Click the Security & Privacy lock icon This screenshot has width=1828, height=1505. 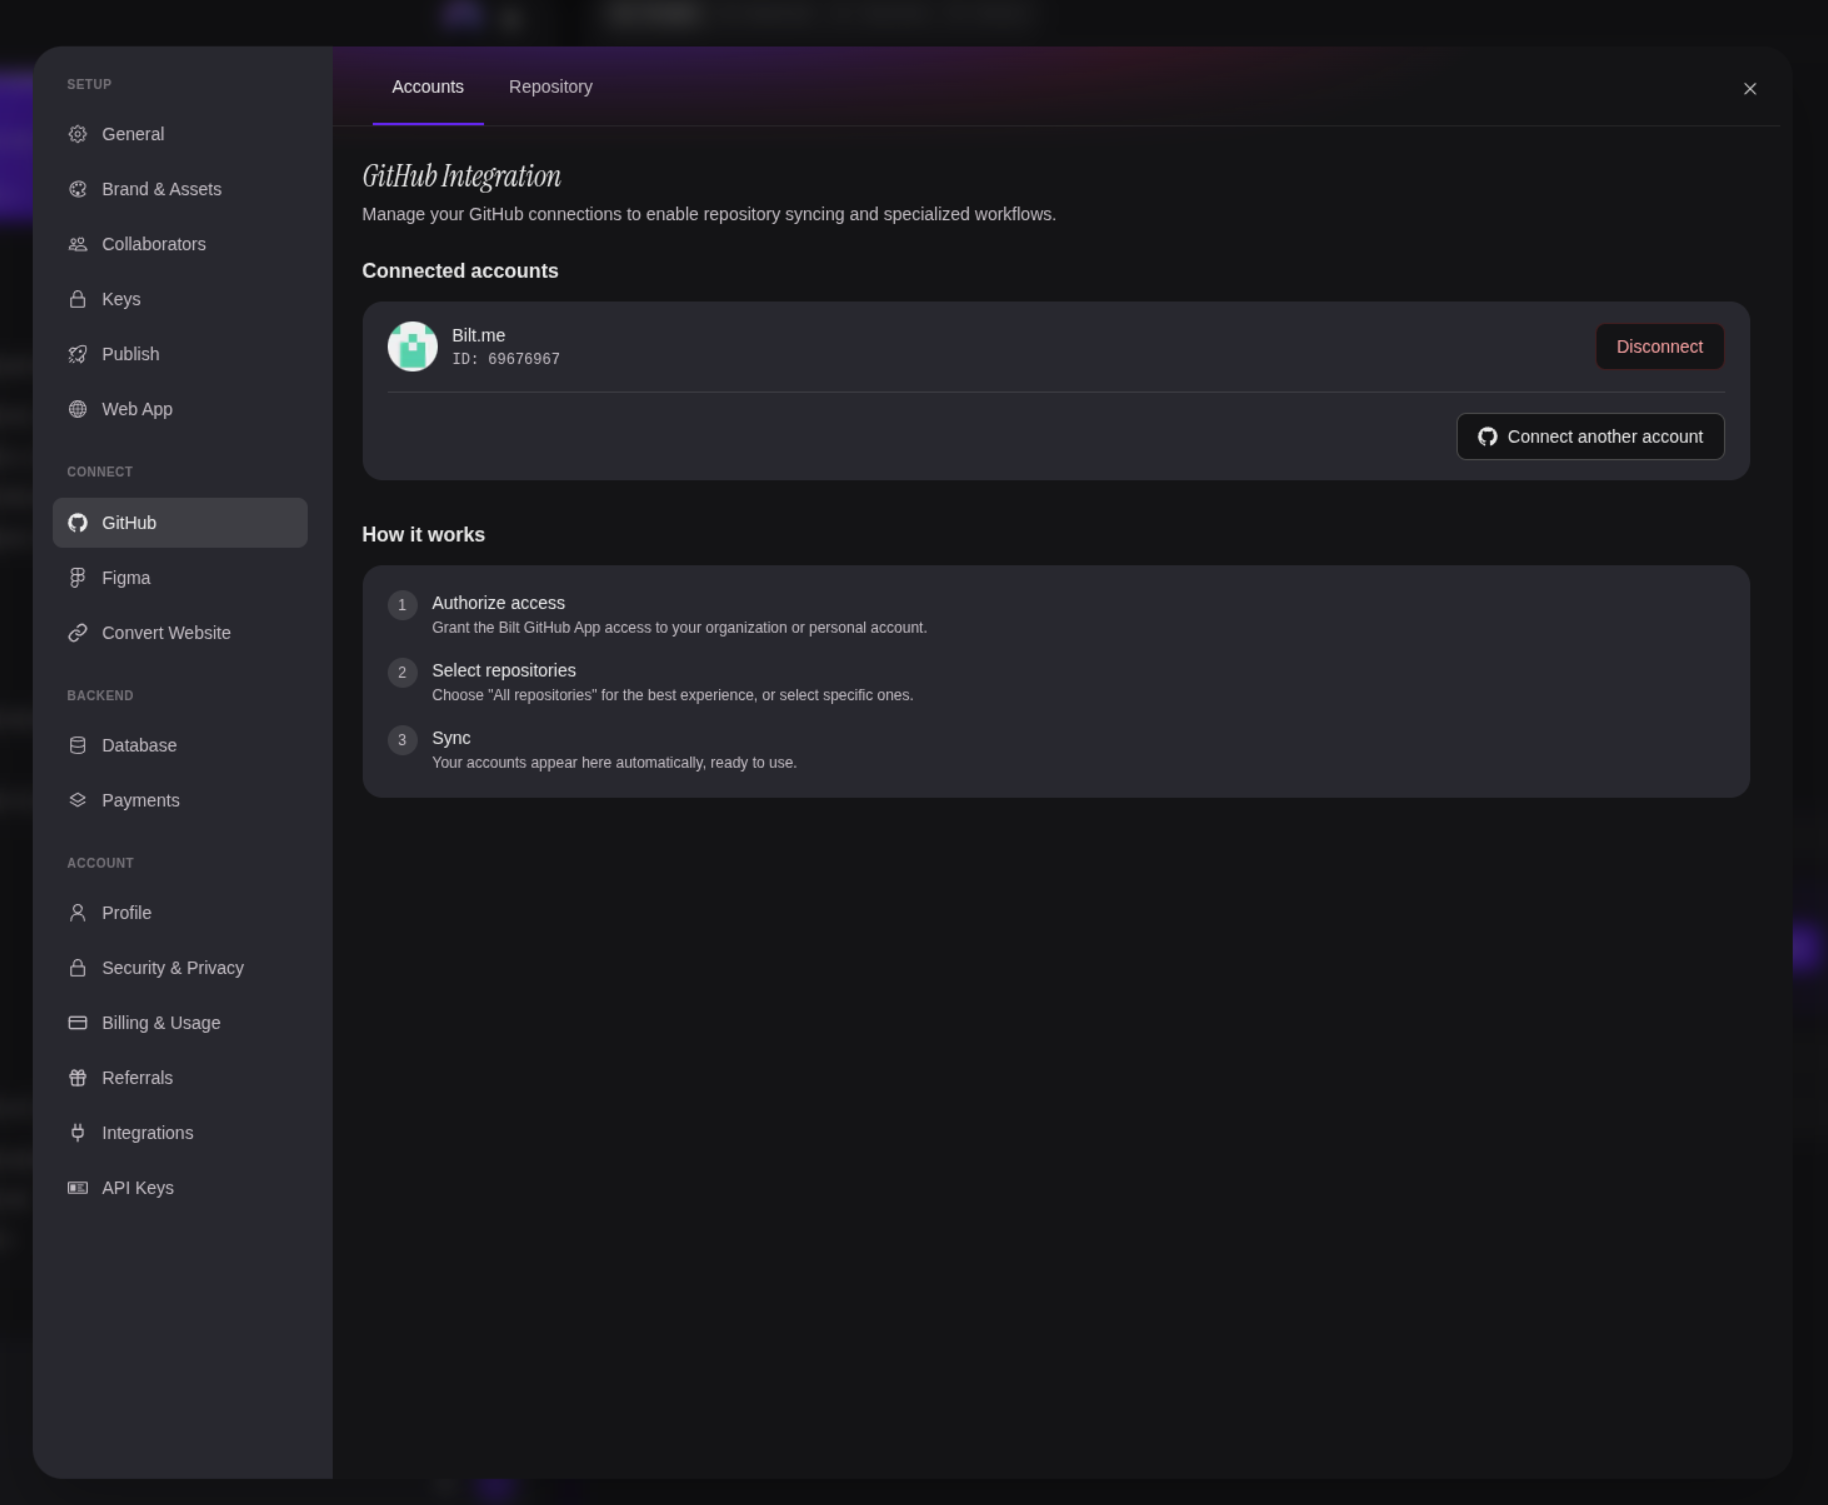(x=77, y=968)
